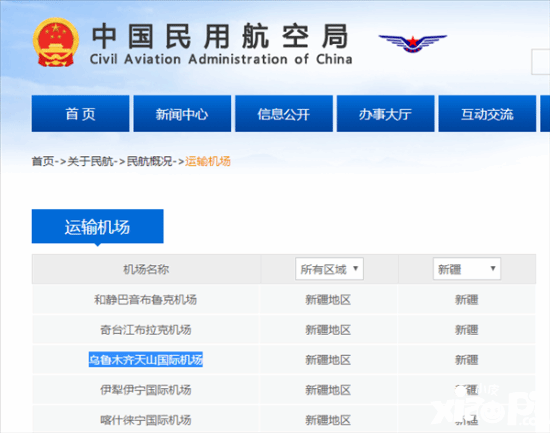550x433 pixels.
Task: Open the 新闻中心 navigation tab
Action: (x=182, y=114)
